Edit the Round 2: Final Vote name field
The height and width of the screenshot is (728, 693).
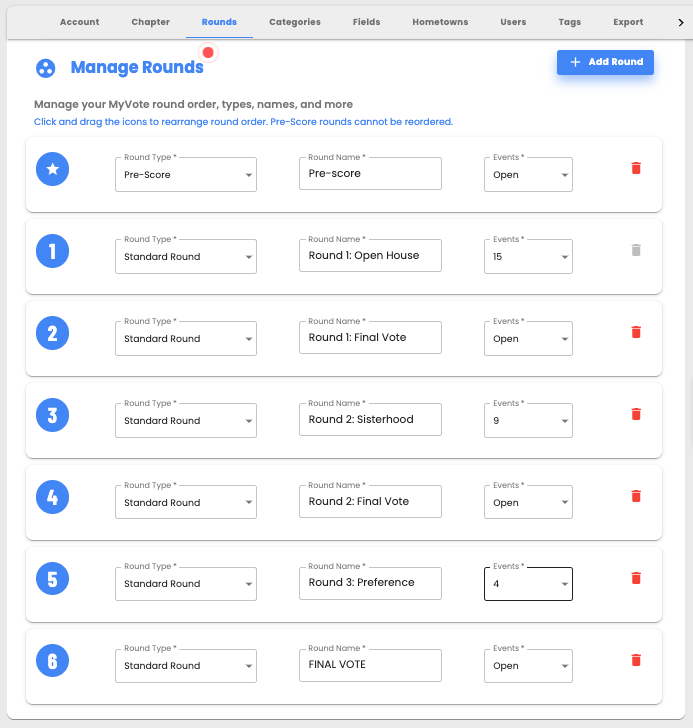pyautogui.click(x=370, y=501)
